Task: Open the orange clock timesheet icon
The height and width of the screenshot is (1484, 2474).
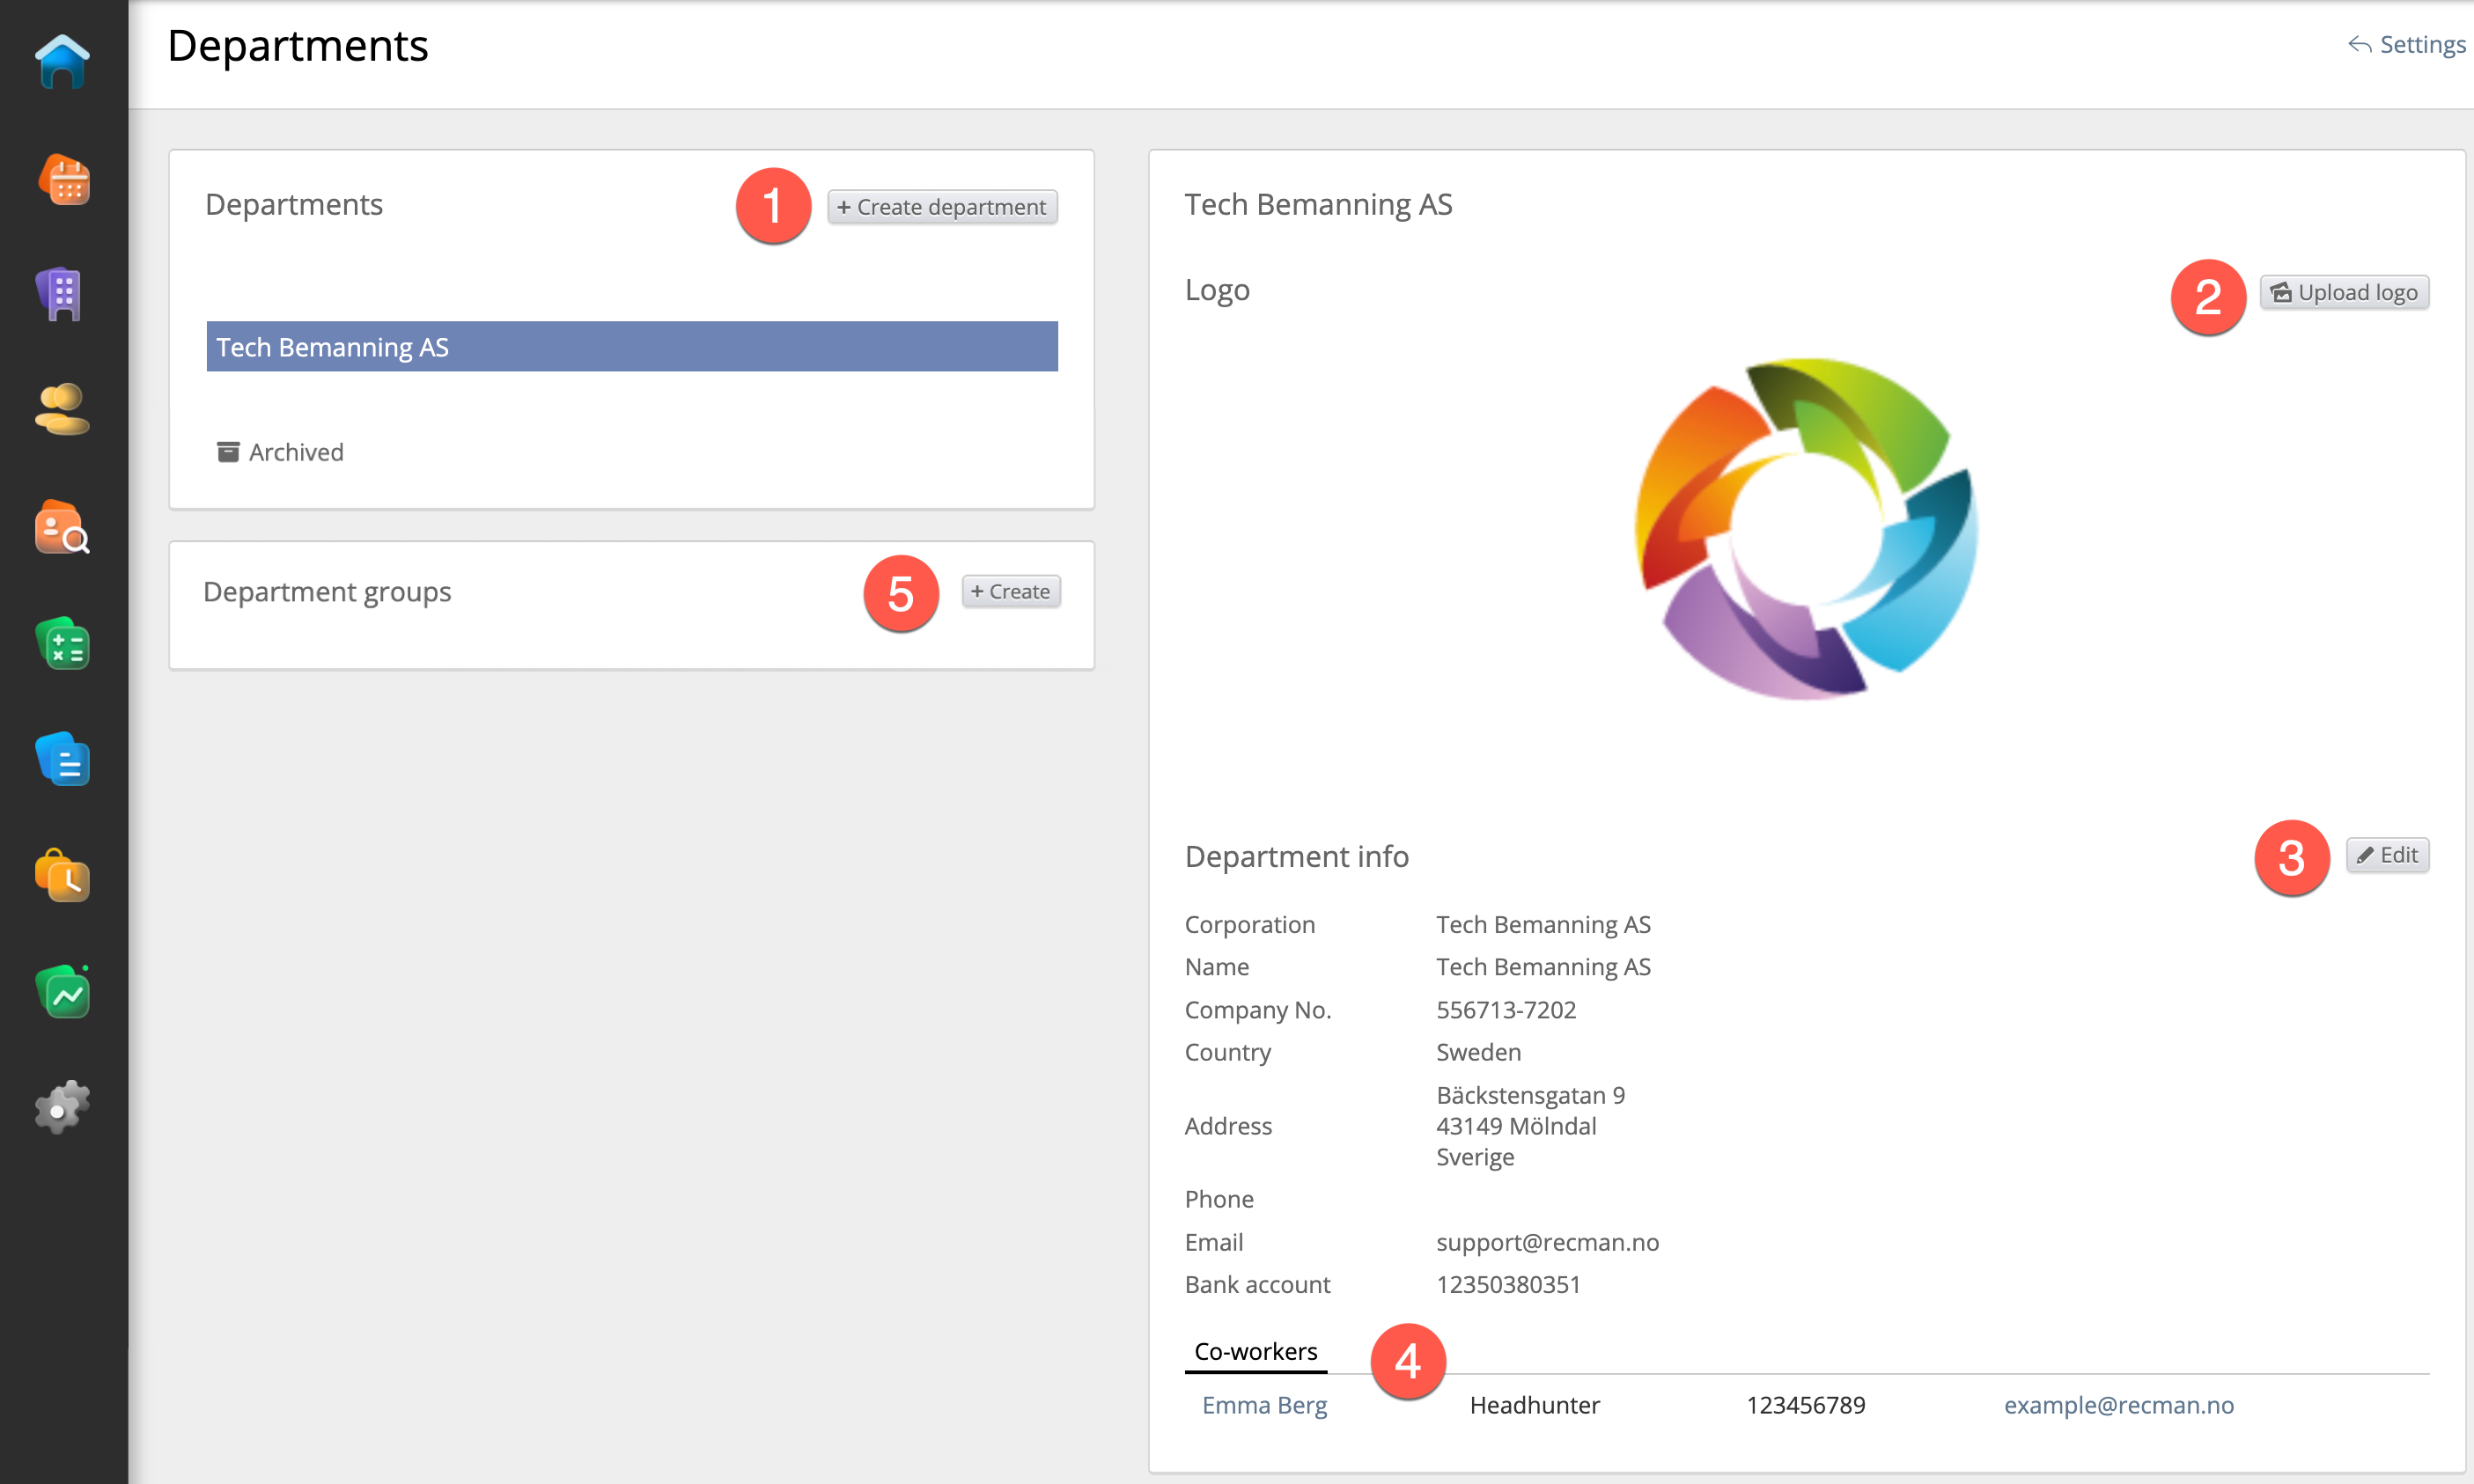Action: point(62,876)
